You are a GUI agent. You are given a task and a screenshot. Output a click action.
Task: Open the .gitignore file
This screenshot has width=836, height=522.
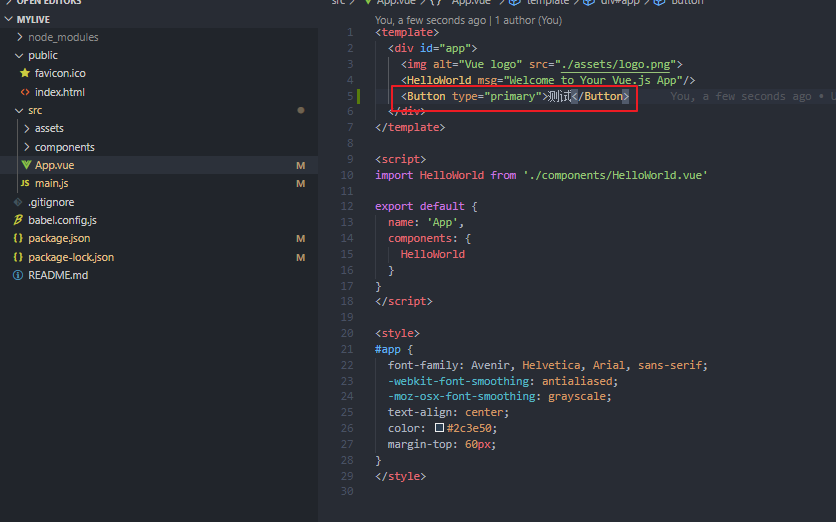coord(51,202)
